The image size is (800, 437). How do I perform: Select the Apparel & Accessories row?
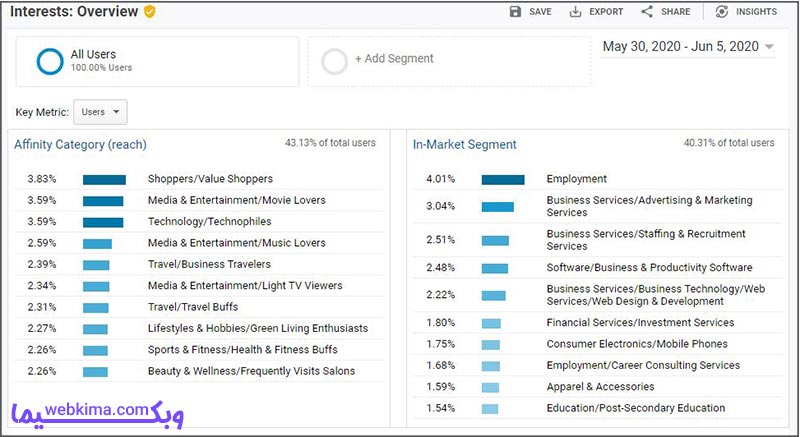[x=597, y=387]
